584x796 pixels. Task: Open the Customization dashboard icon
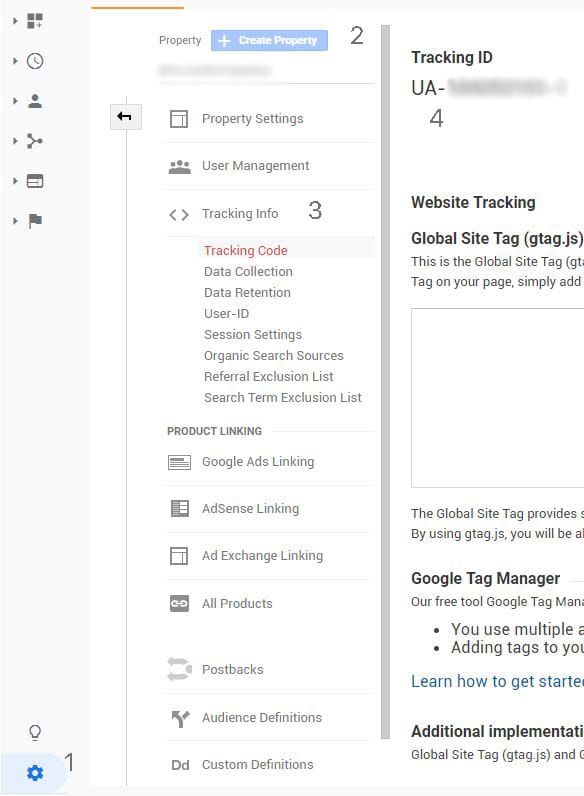coord(35,21)
